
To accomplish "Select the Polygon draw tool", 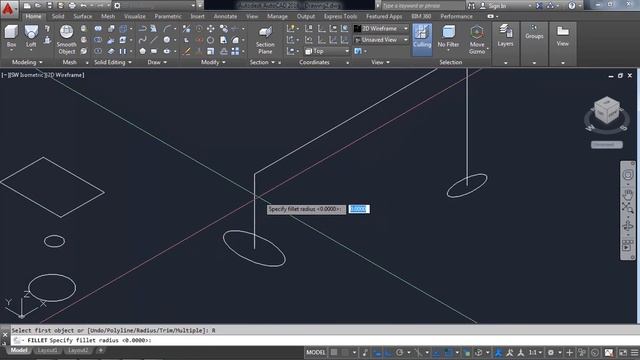I will pos(142,51).
